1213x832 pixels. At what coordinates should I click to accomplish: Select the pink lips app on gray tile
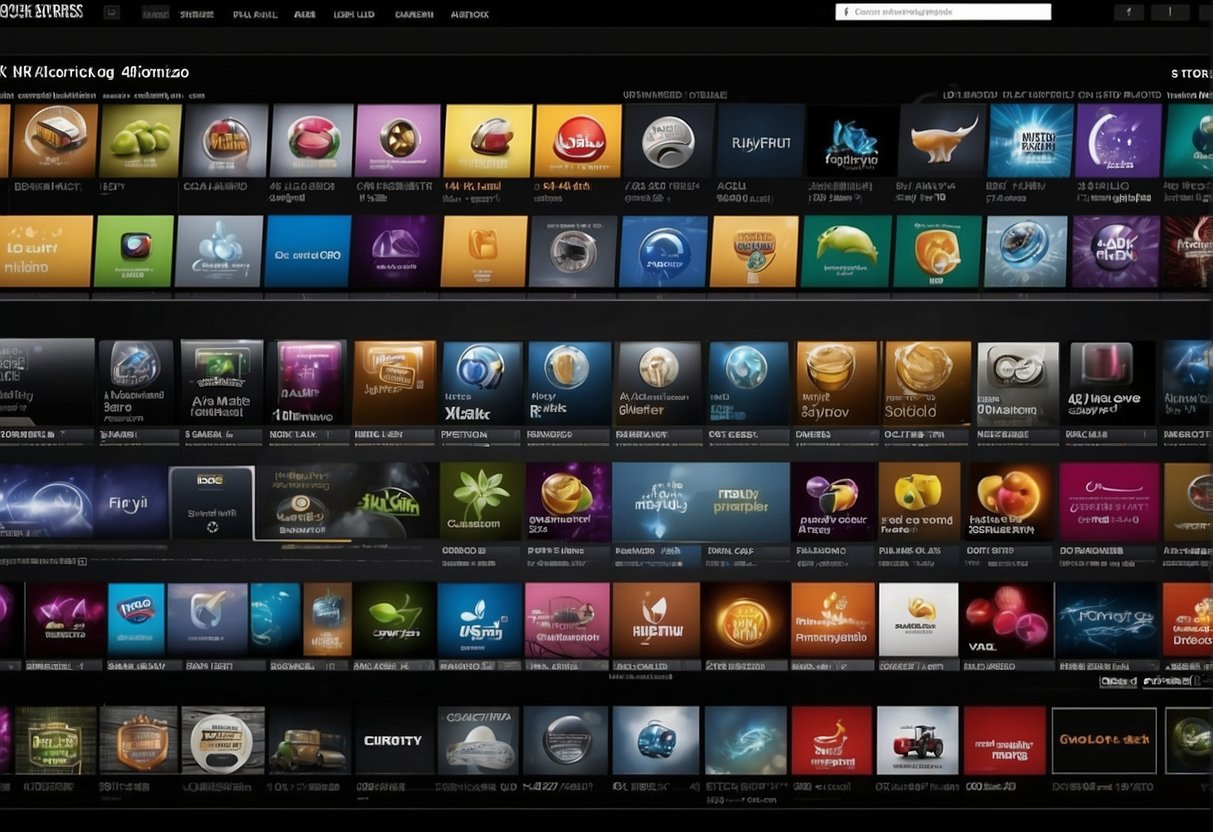coord(312,141)
